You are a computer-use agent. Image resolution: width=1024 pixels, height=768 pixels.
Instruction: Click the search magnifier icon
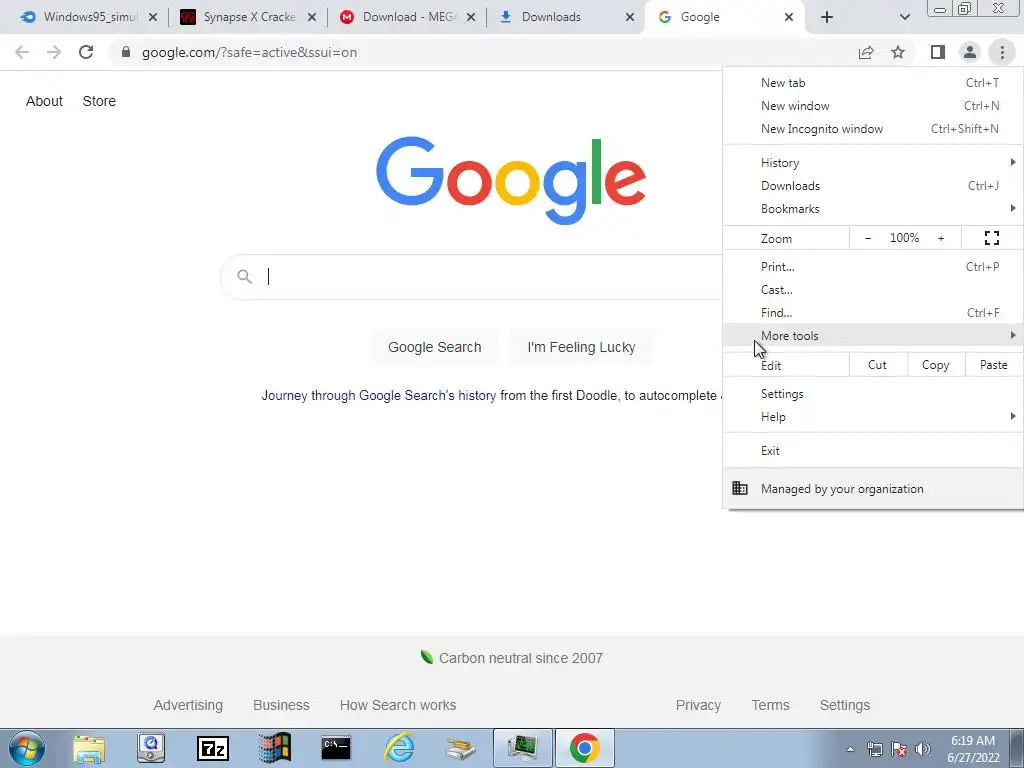click(x=244, y=277)
